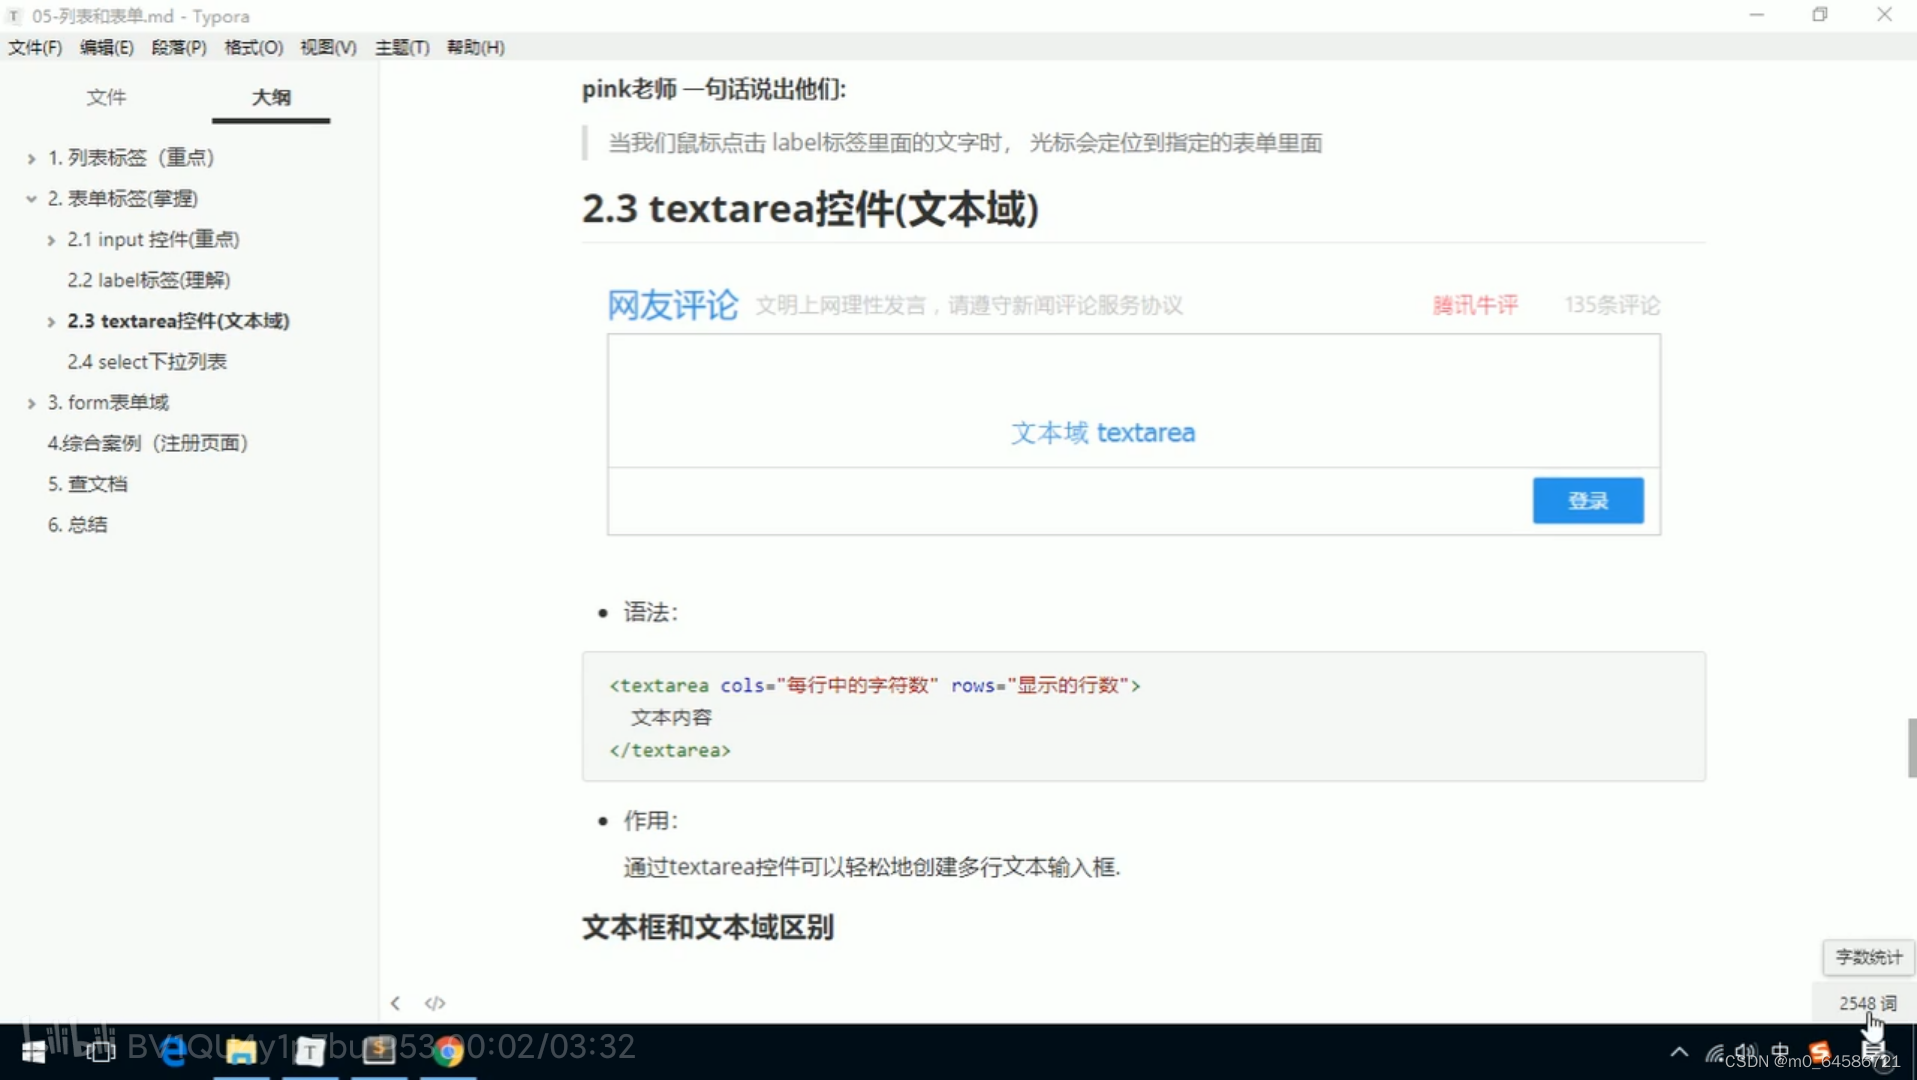Screen dimensions: 1917x1080
Task: Jump to outline heading 2.2 label标签(理解)
Action: tap(149, 280)
